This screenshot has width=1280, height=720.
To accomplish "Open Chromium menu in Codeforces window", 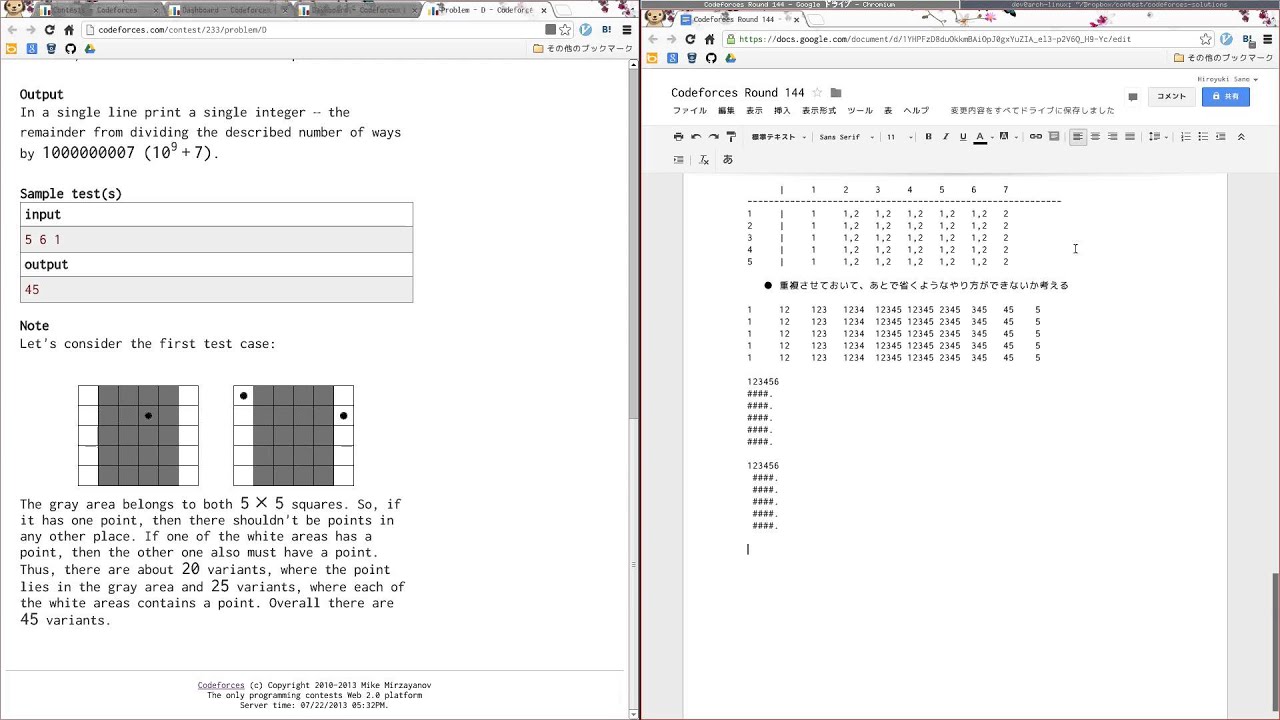I will click(627, 30).
